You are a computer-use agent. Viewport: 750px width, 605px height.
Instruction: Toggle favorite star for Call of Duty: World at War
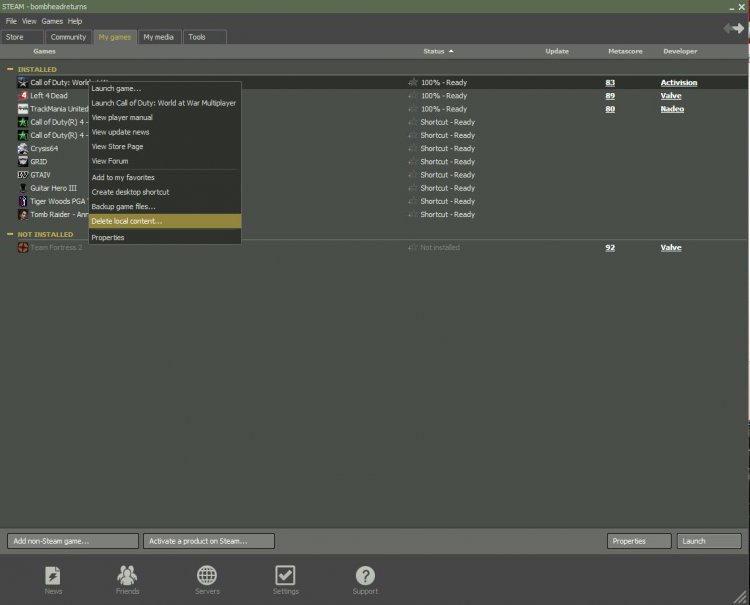[x=413, y=82]
